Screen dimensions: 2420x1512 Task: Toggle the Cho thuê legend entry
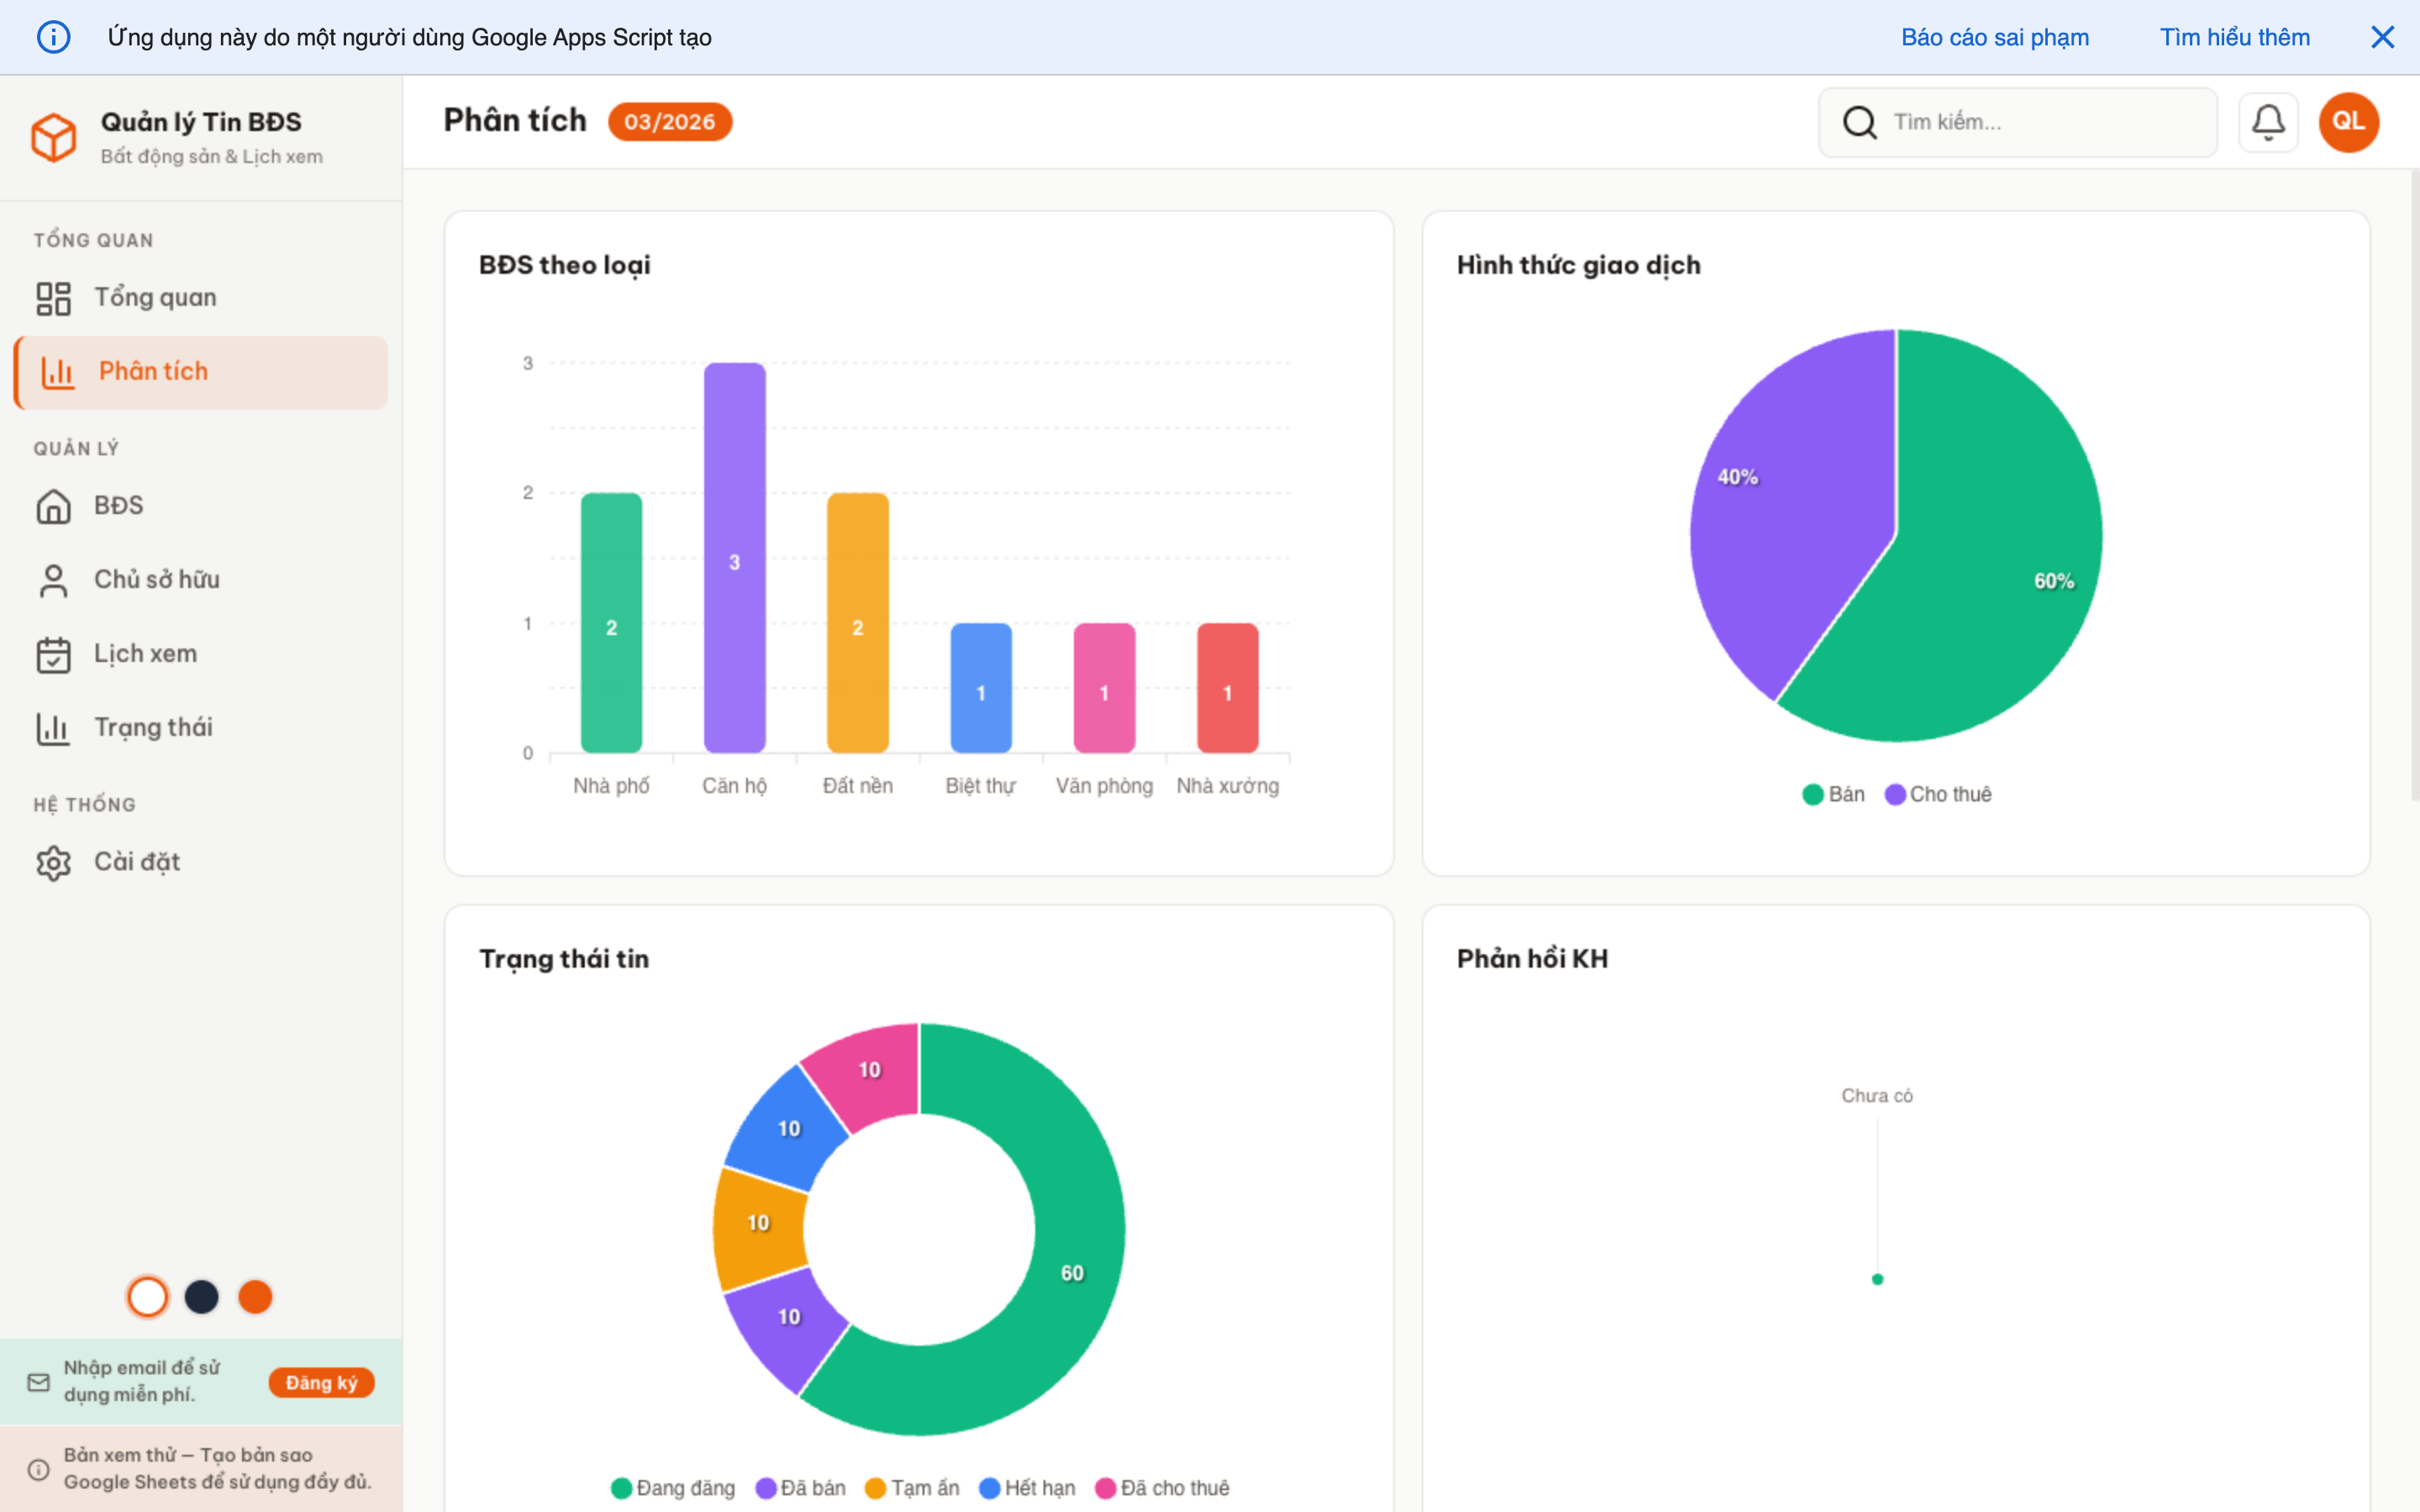(x=1937, y=793)
